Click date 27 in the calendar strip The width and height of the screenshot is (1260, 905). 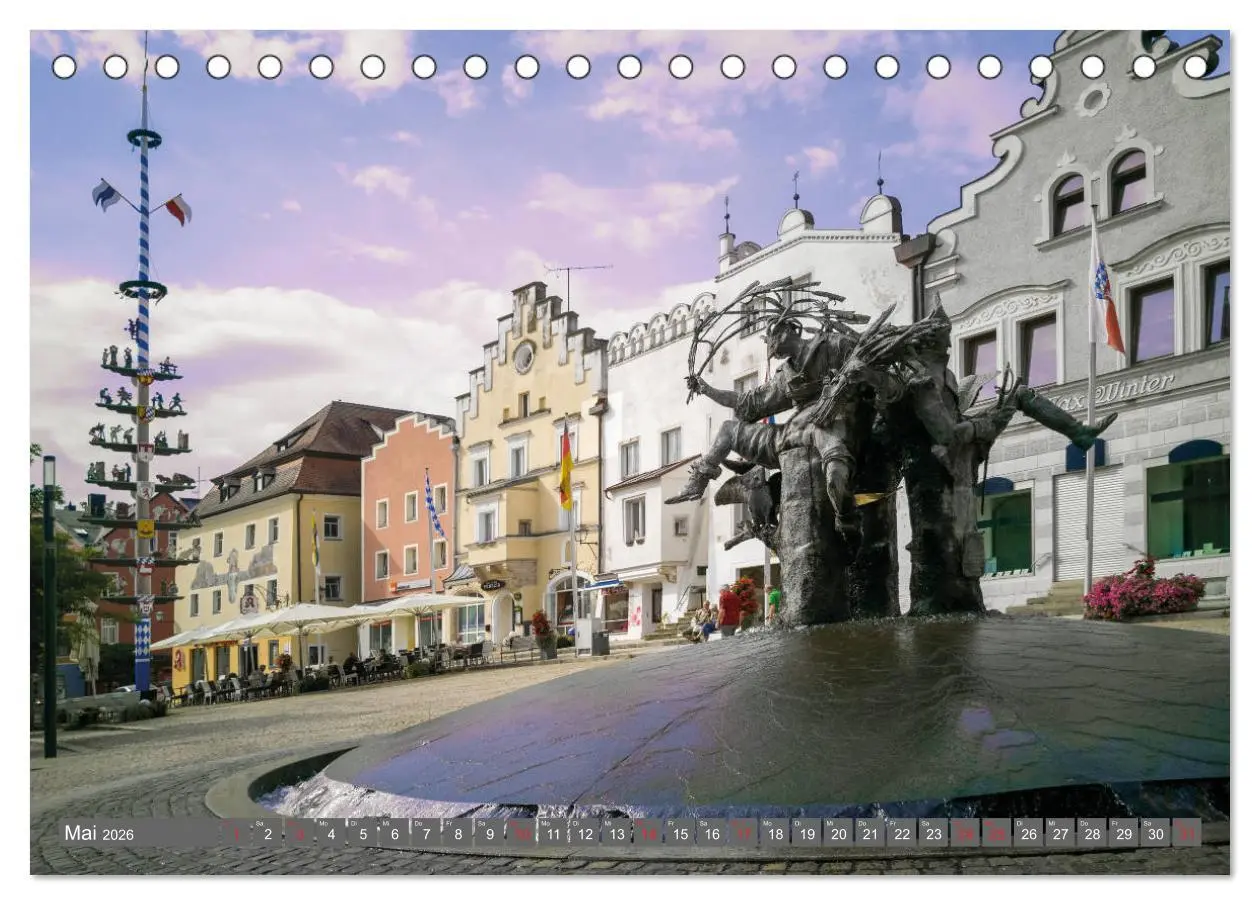(x=1060, y=832)
